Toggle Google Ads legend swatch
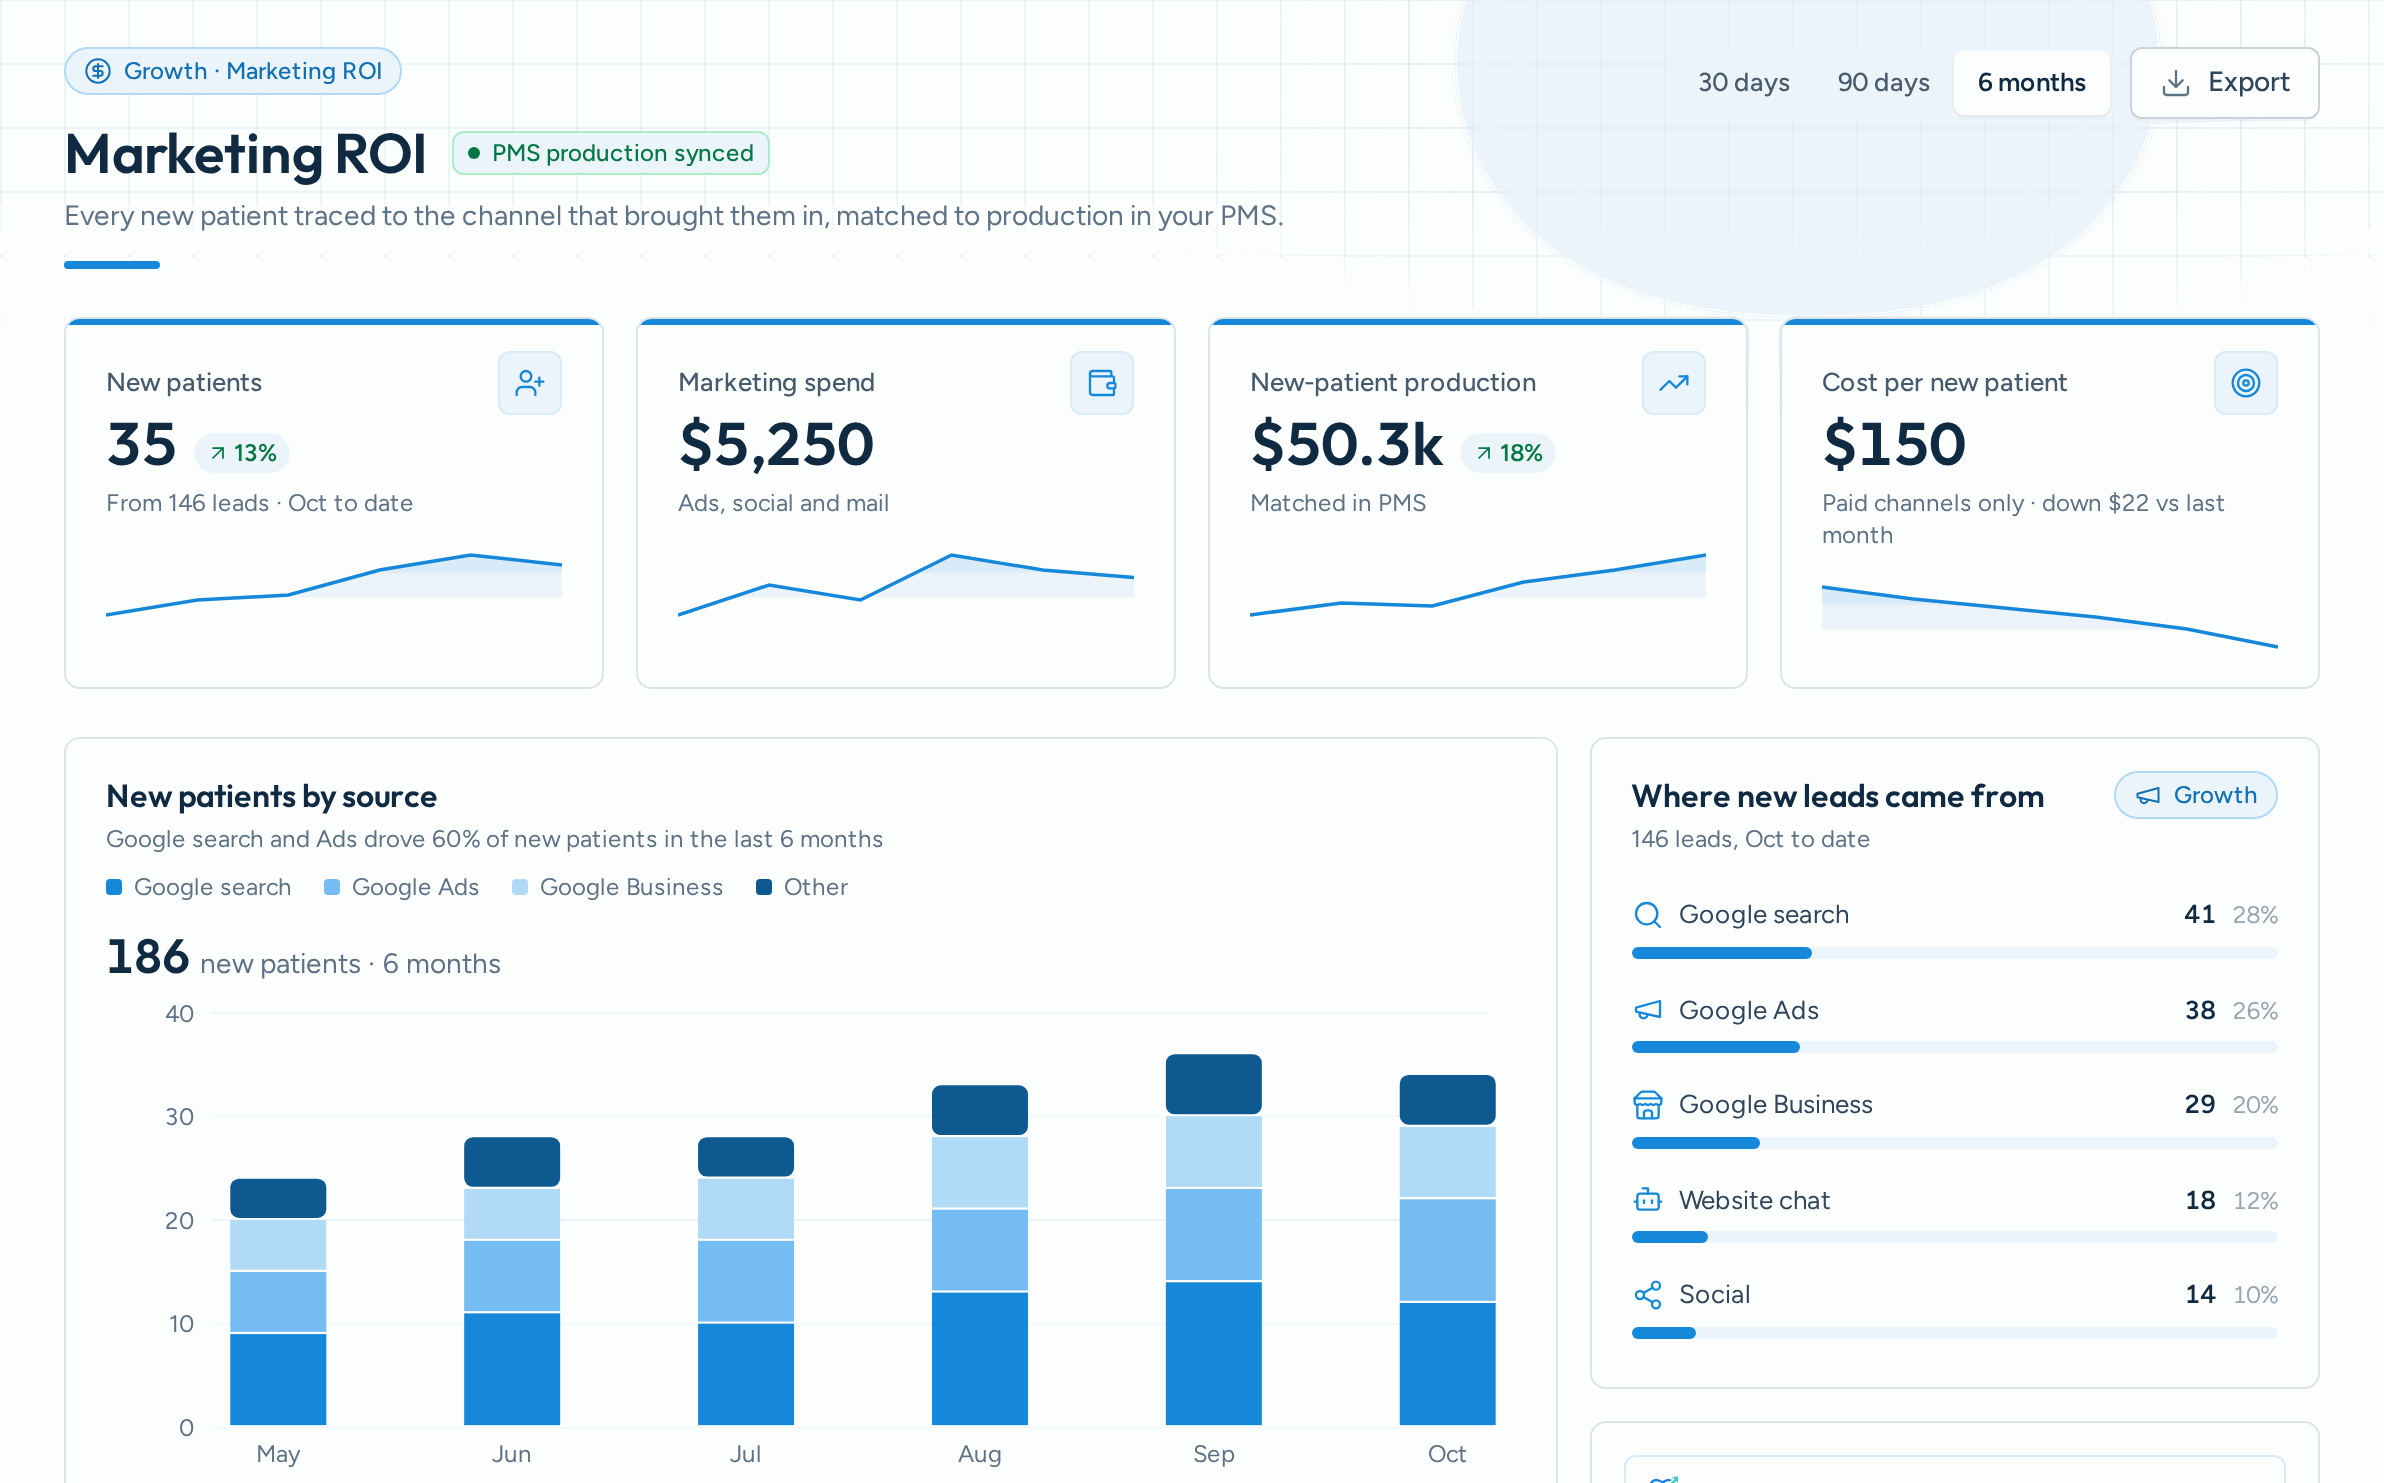 click(x=332, y=888)
